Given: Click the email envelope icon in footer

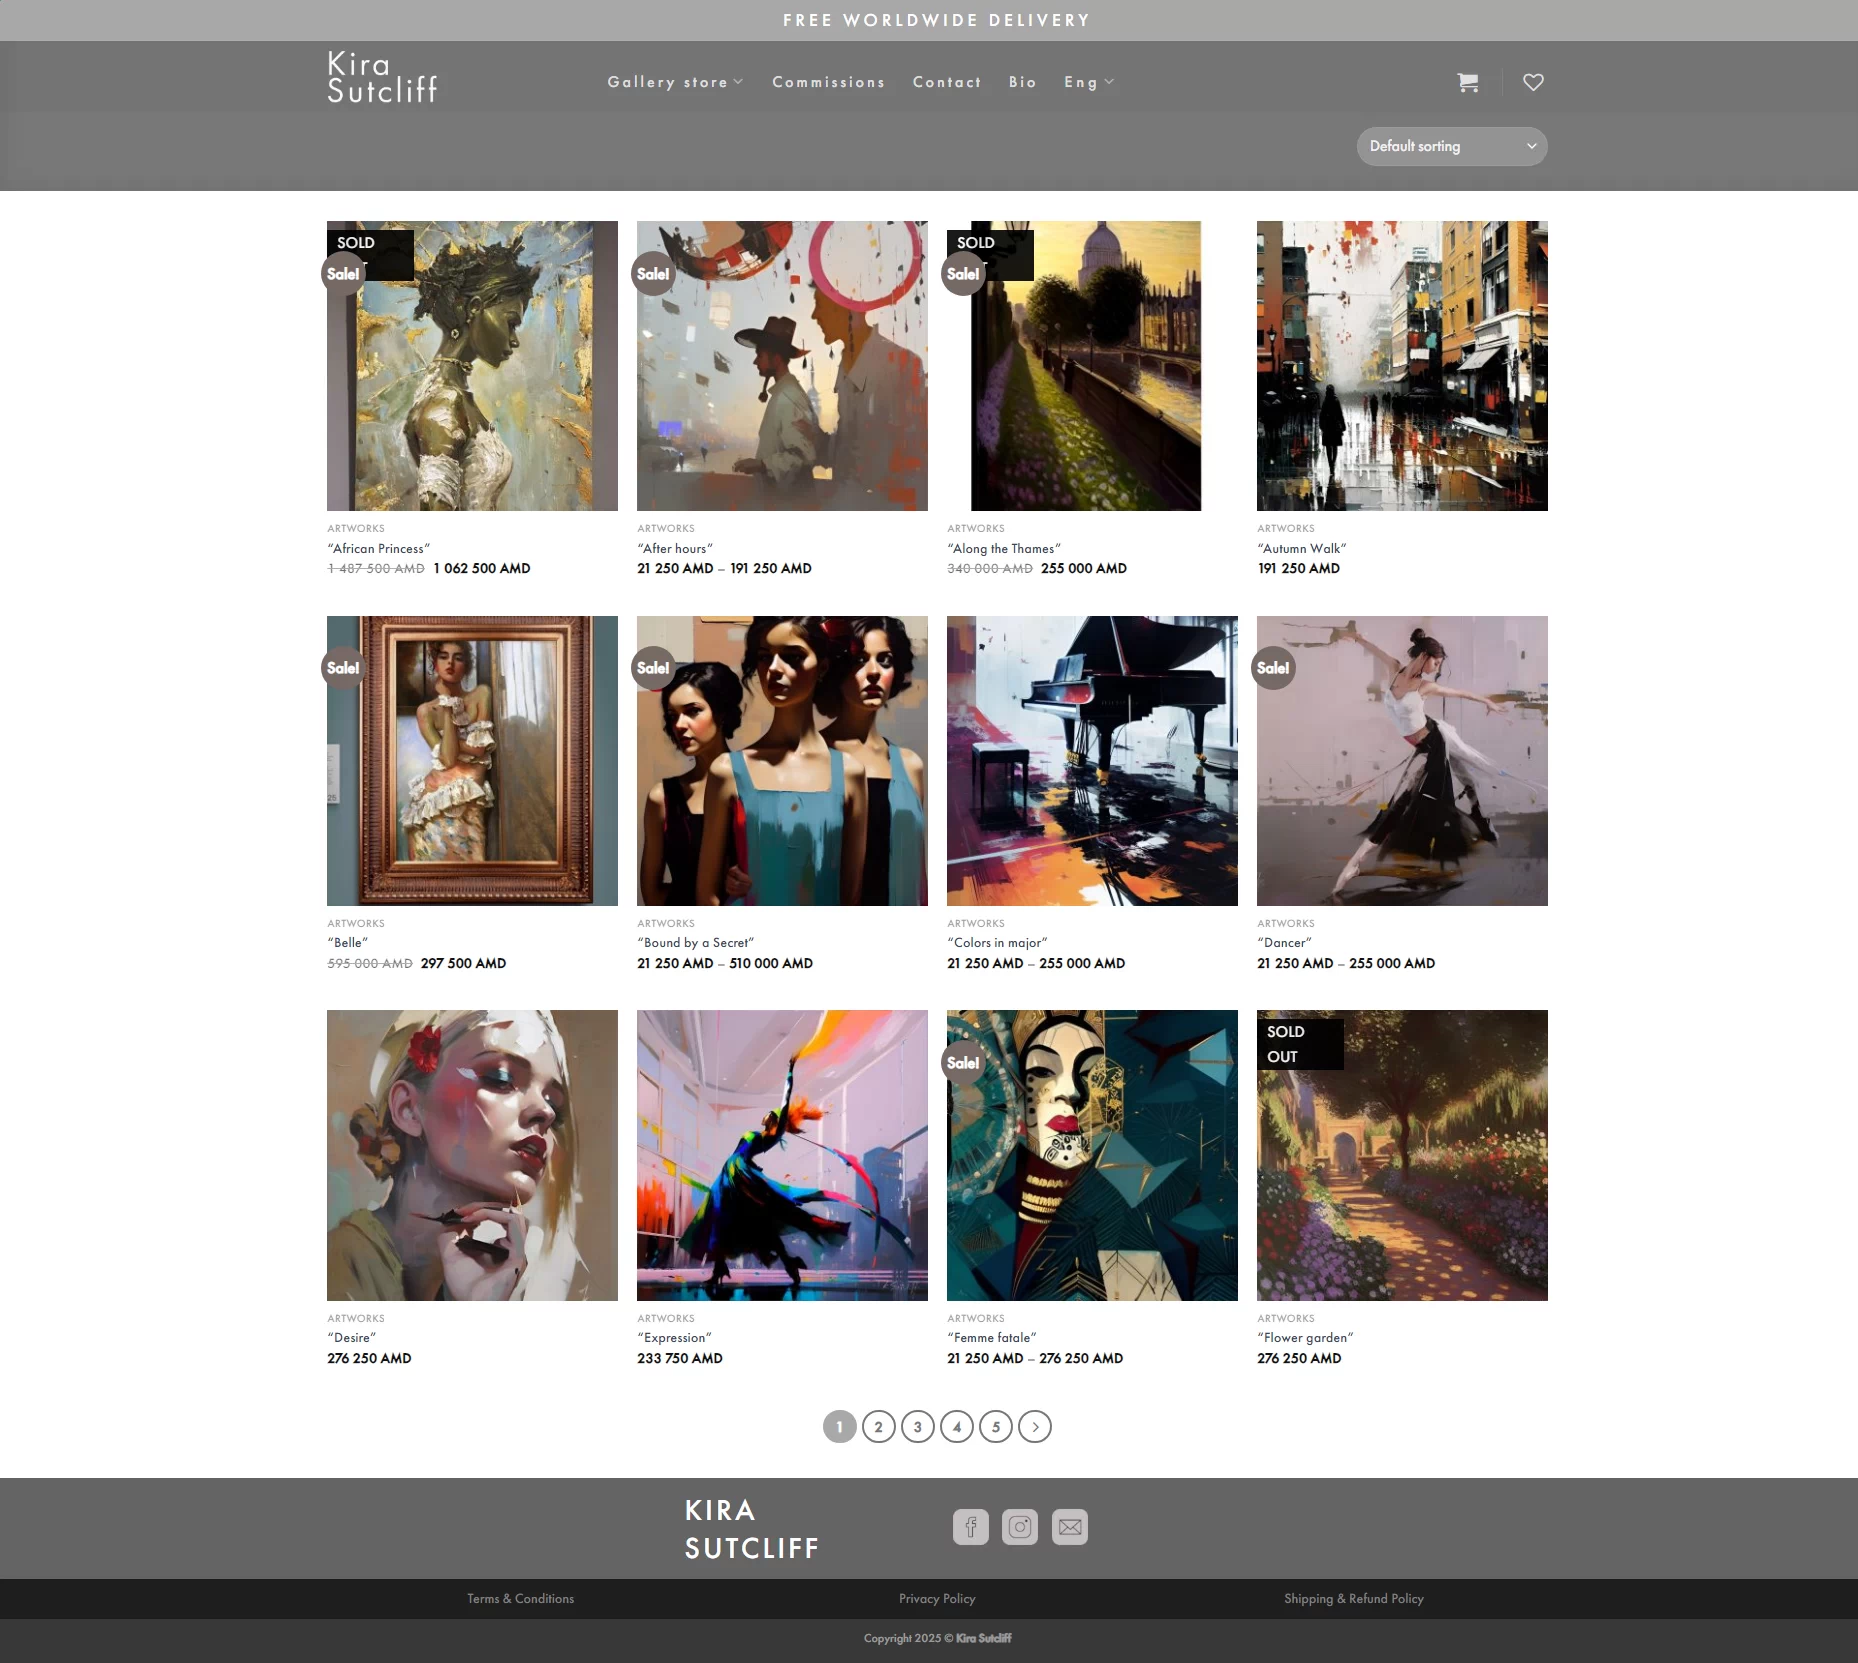Looking at the screenshot, I should pos(1069,1527).
